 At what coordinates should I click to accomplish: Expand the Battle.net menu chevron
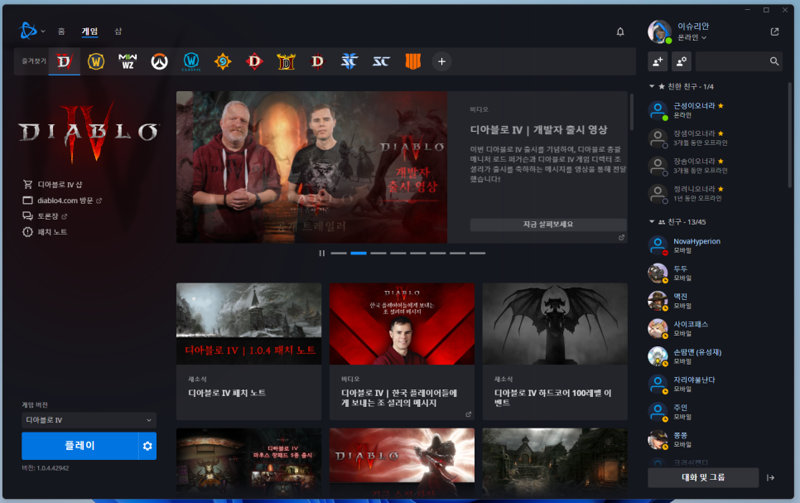tap(43, 31)
